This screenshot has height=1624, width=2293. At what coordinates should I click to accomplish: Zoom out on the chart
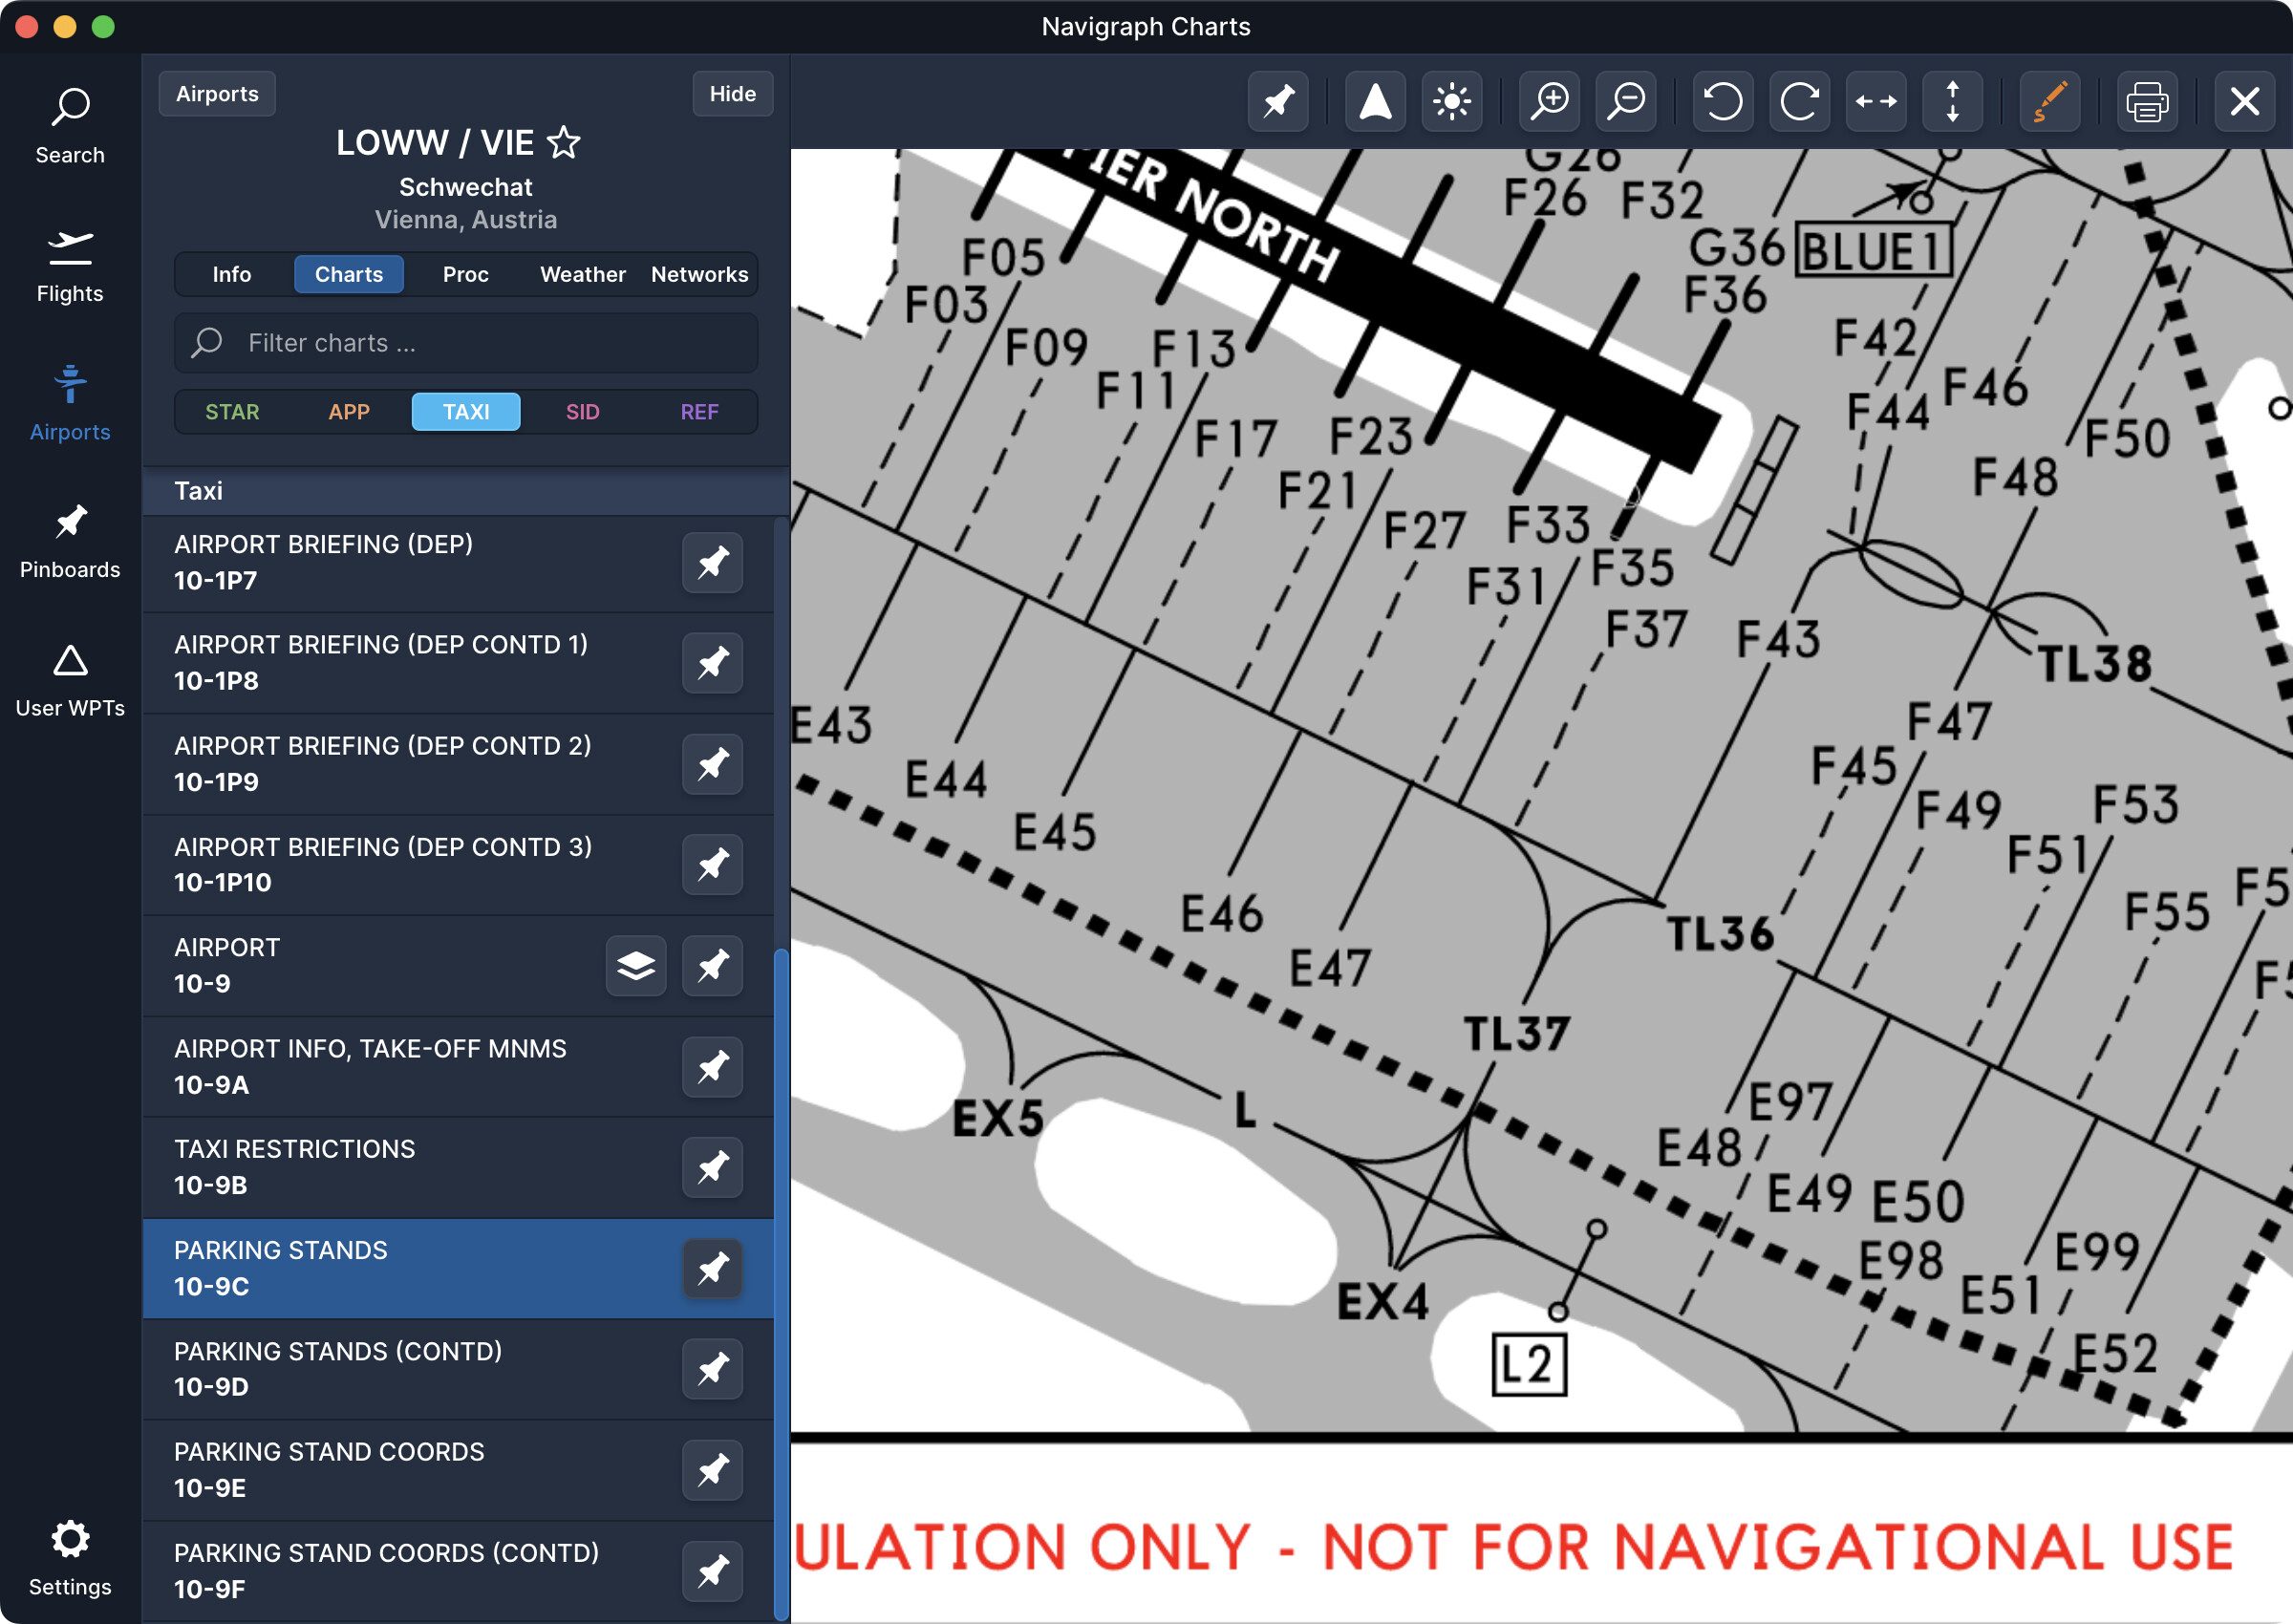1626,101
